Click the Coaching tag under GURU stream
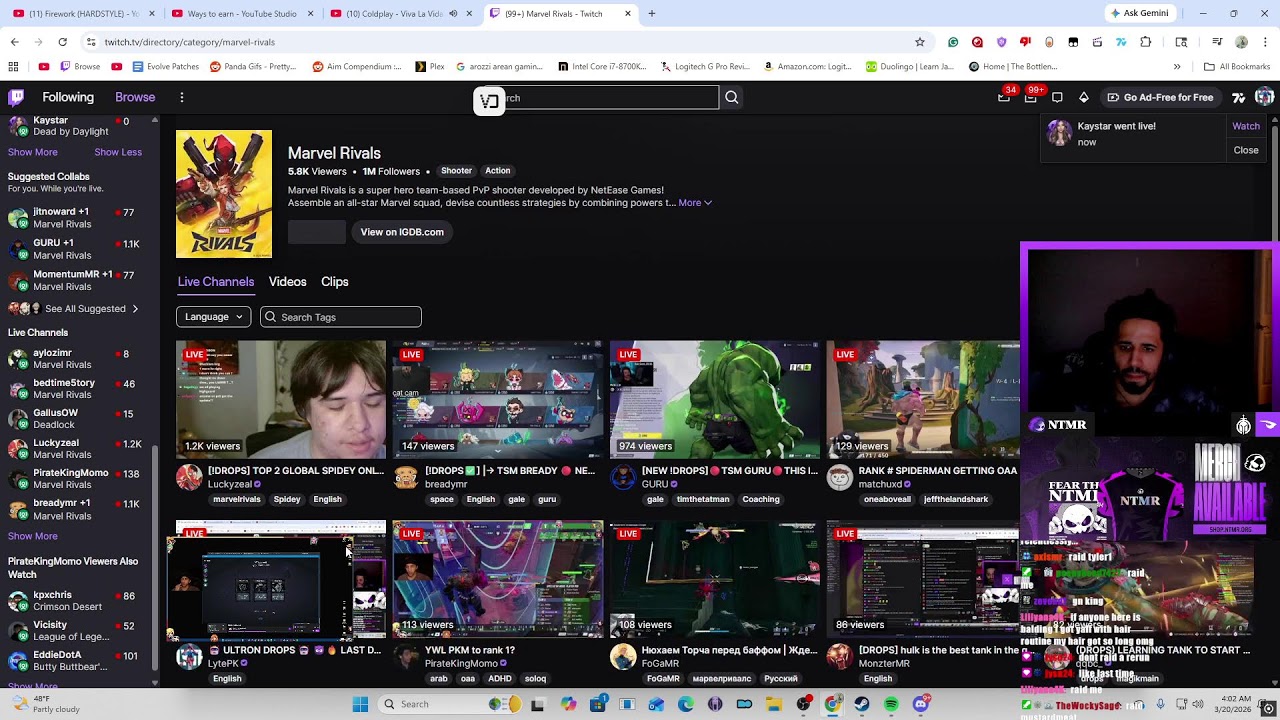The image size is (1280, 720). [760, 499]
